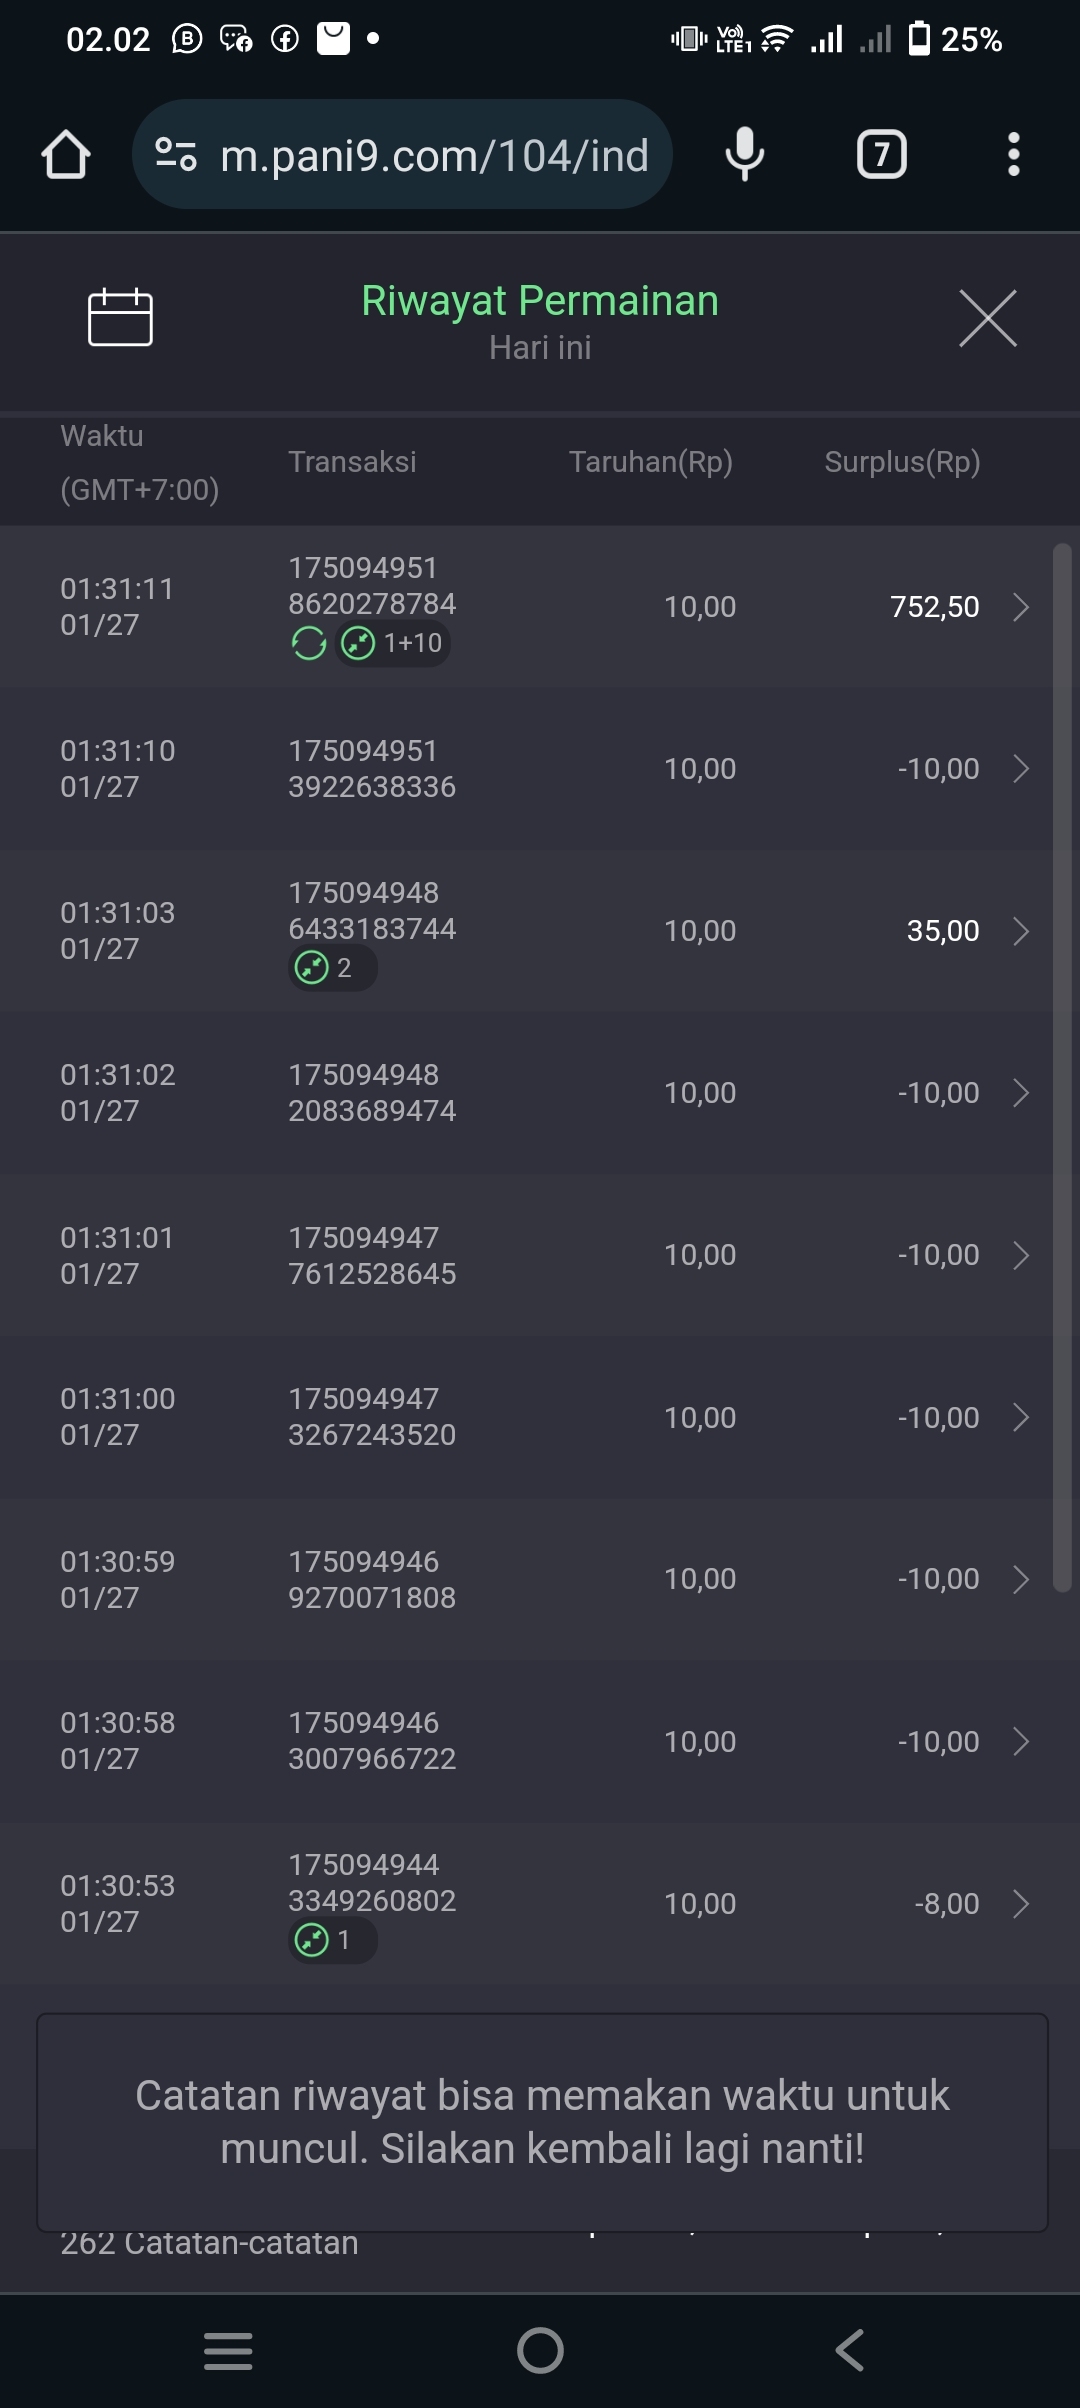Tap the Android recent apps button

coord(228,2350)
